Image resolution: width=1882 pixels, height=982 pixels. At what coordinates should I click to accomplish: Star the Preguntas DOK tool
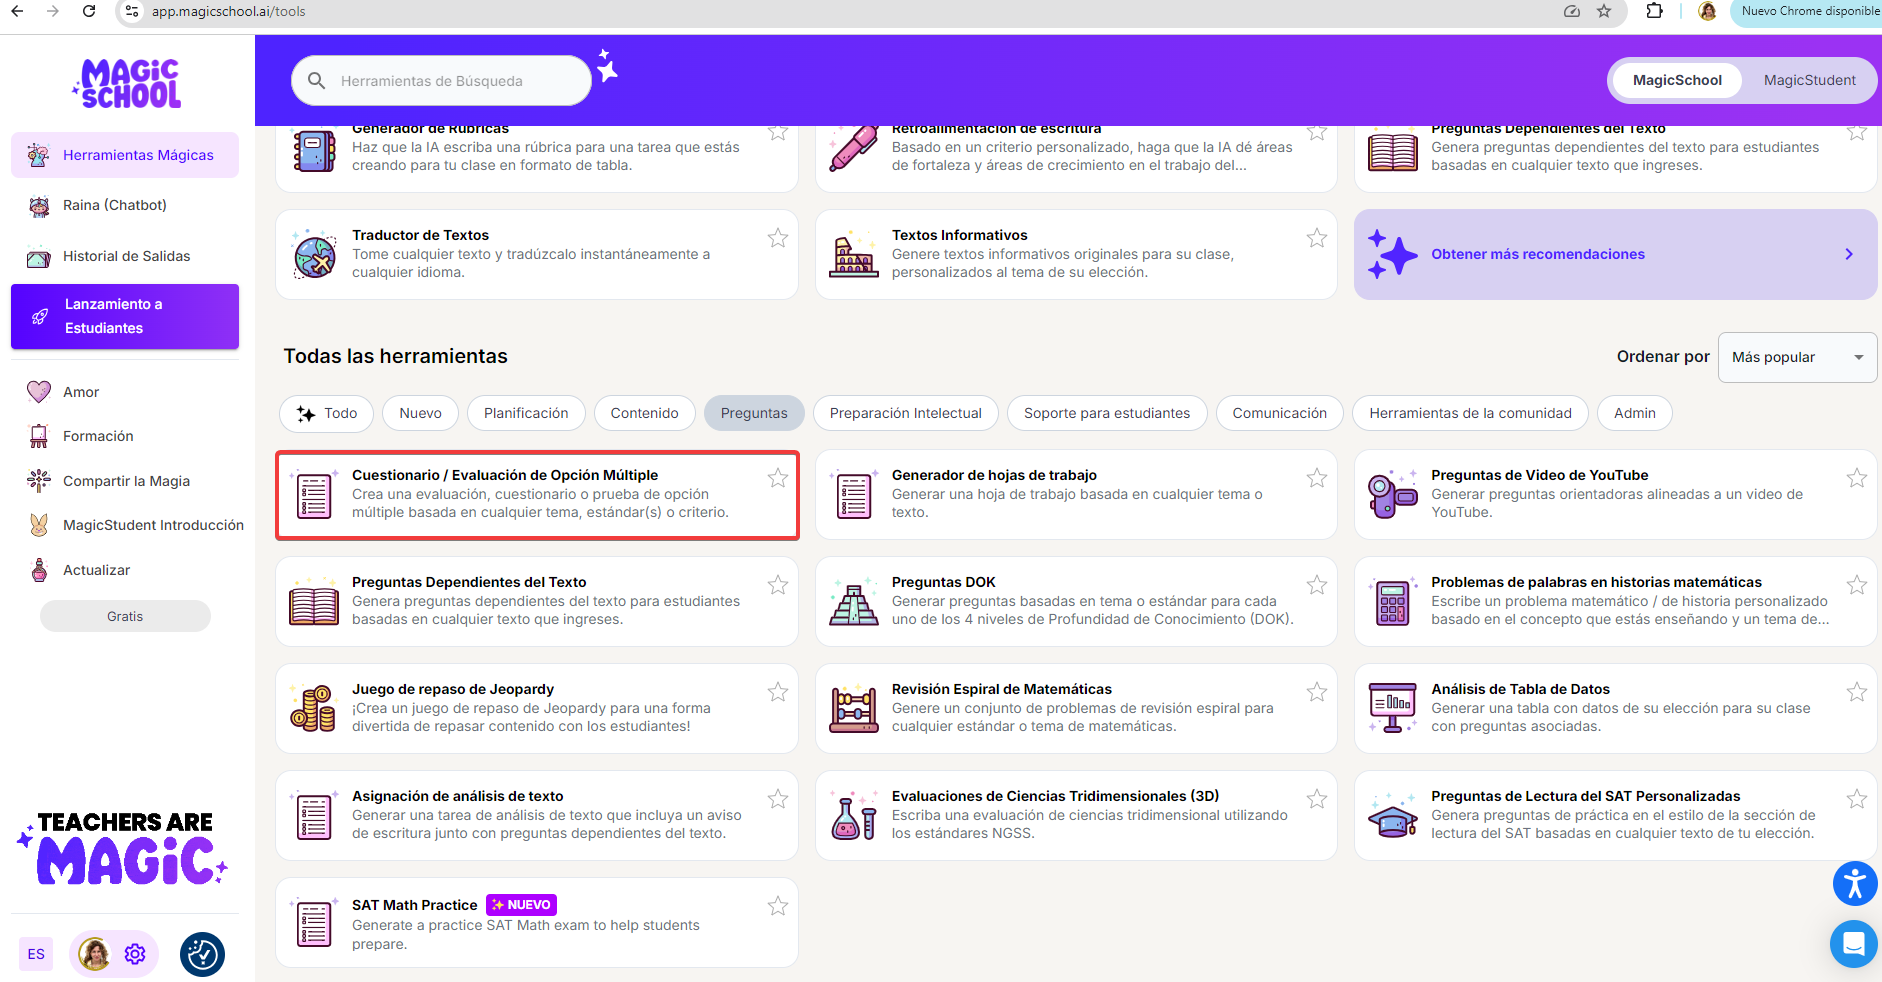point(1316,585)
